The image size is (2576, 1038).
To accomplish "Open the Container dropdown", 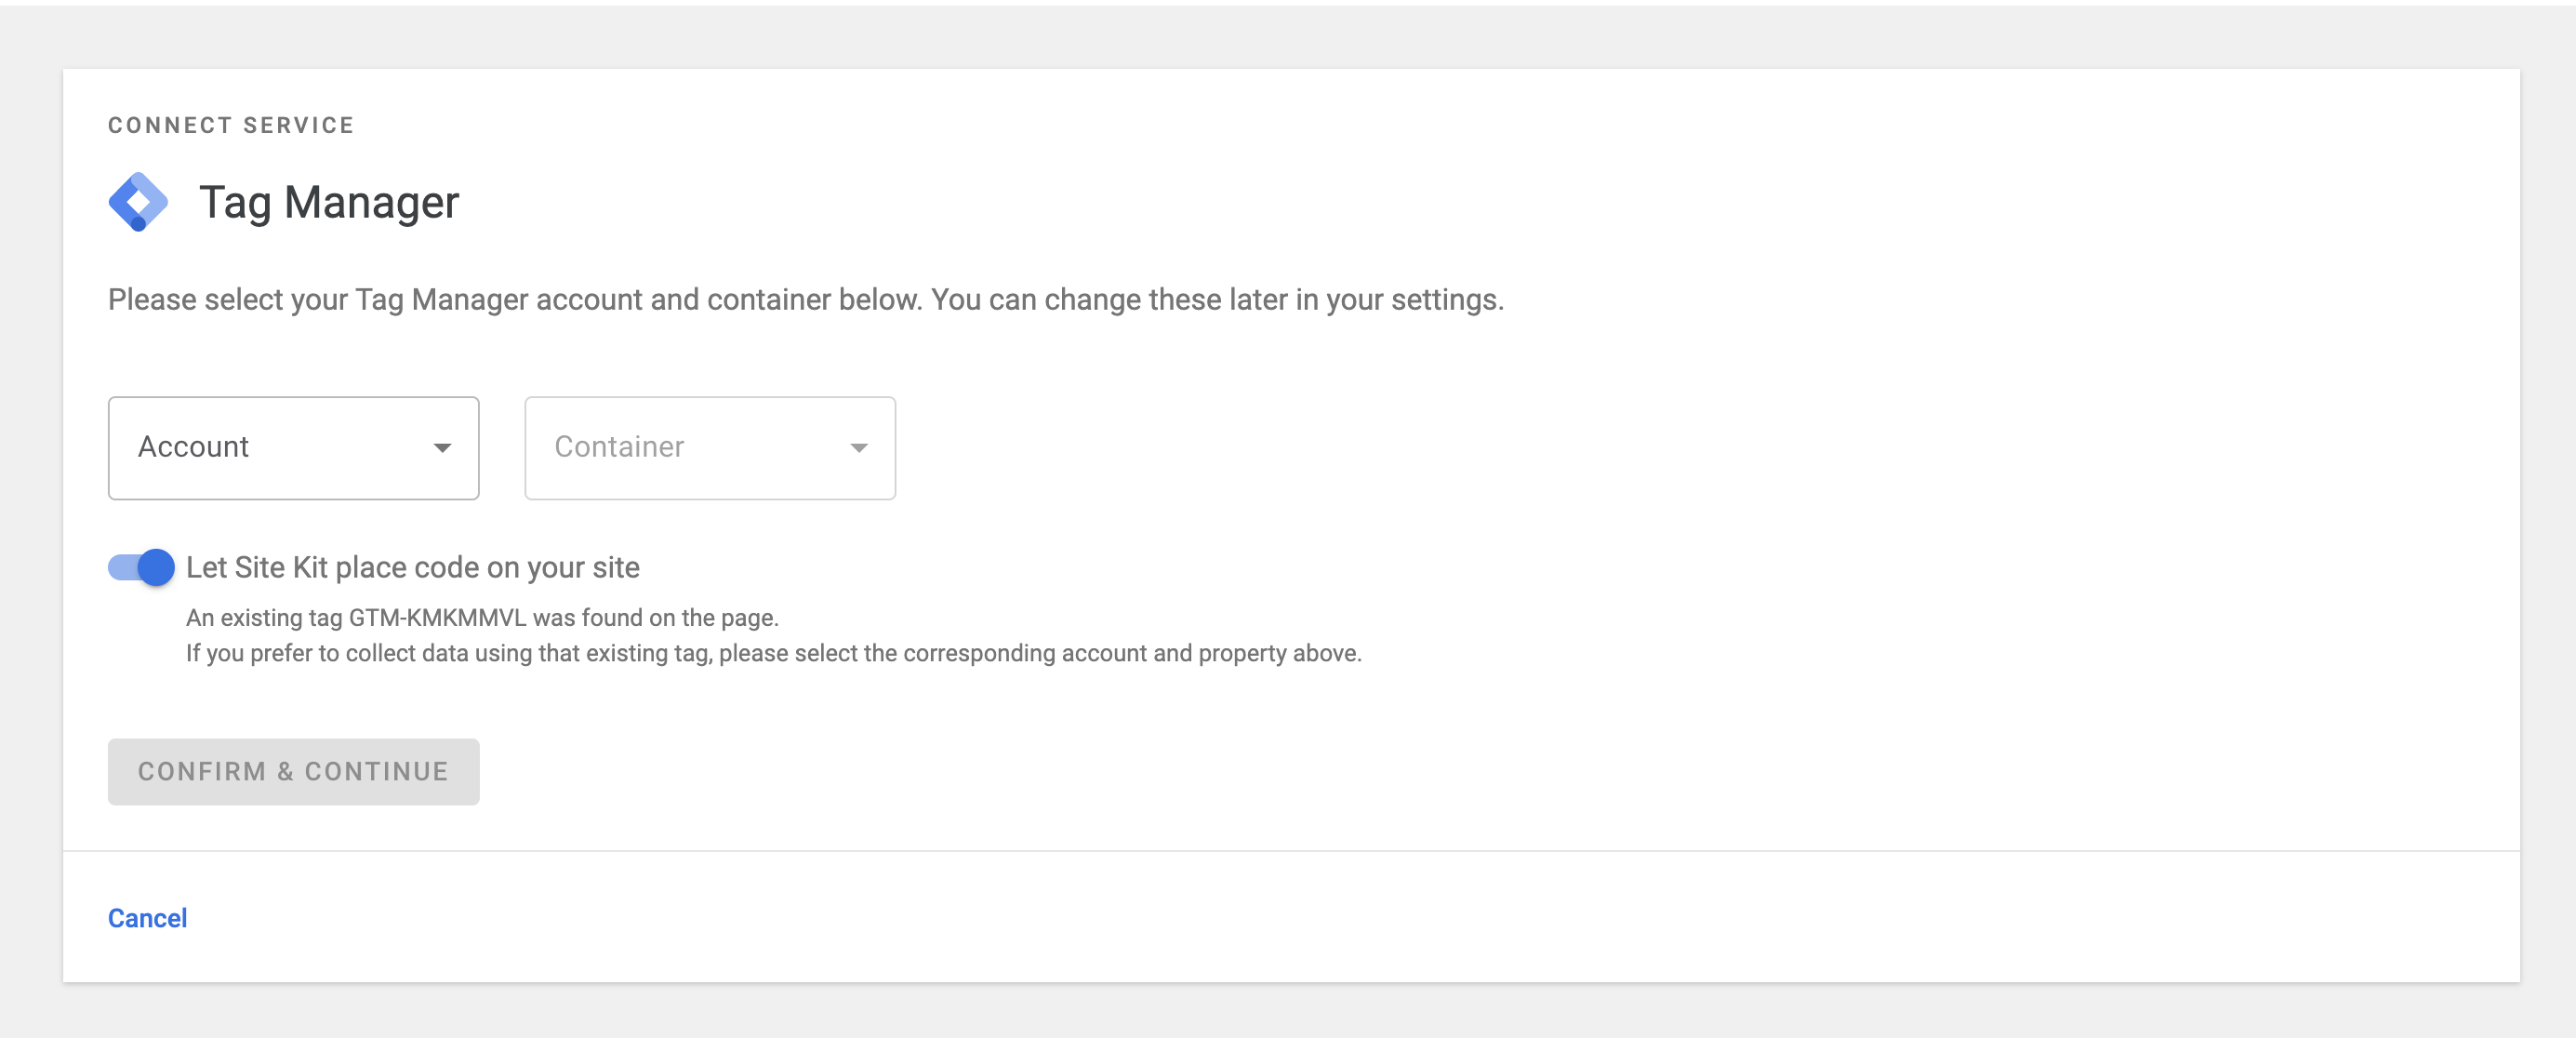I will [x=709, y=447].
